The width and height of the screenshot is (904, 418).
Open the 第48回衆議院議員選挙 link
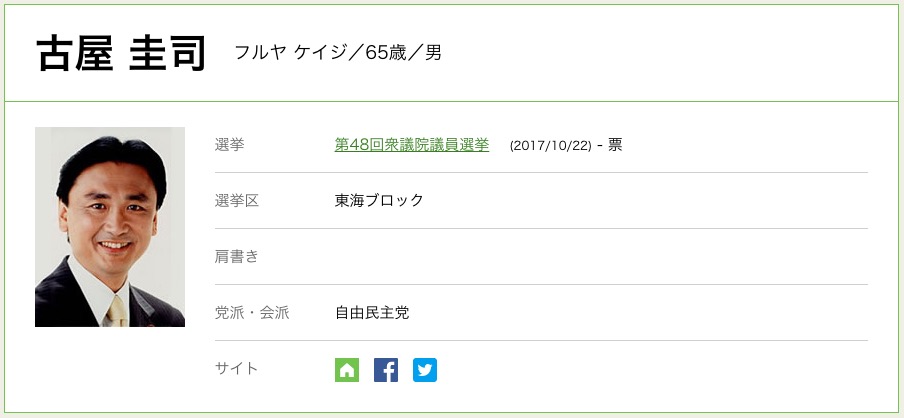(x=412, y=145)
